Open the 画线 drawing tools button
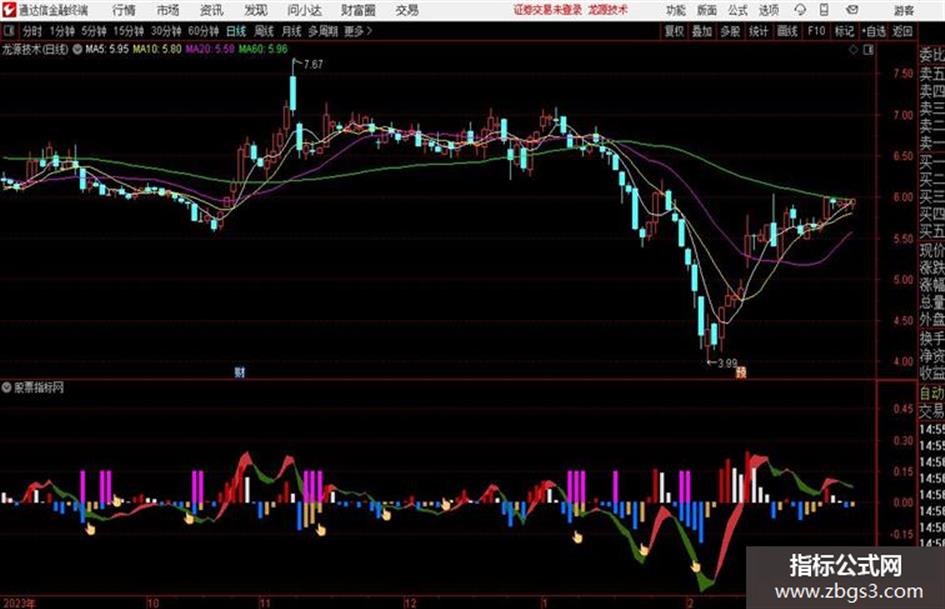Image resolution: width=945 pixels, height=609 pixels. (x=787, y=31)
